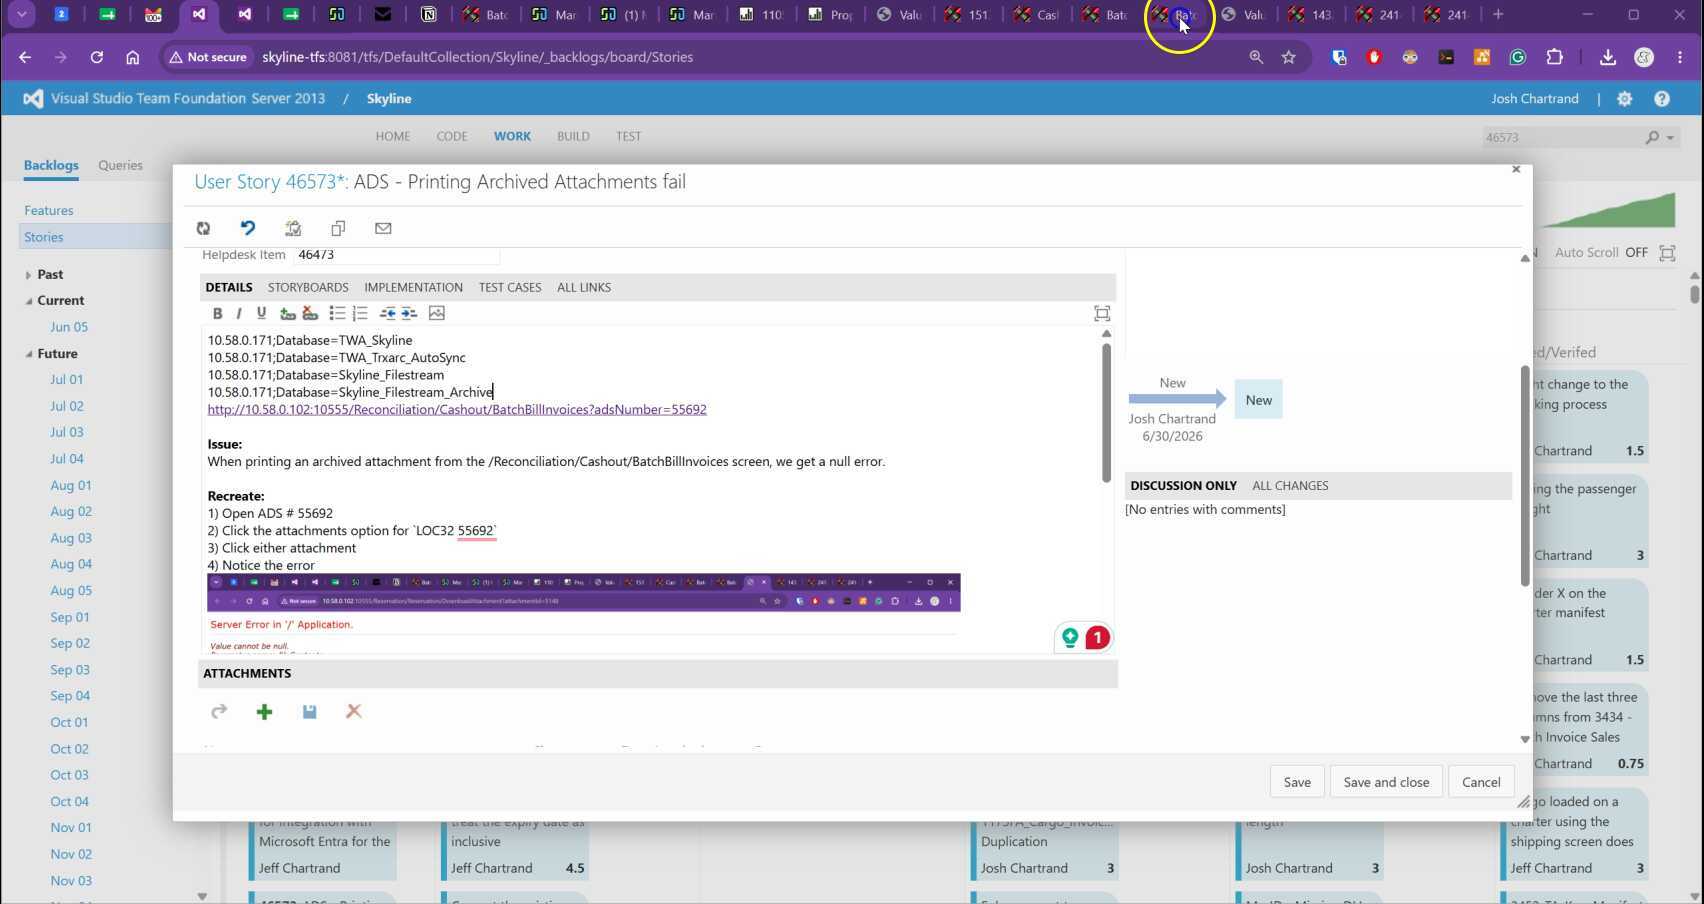This screenshot has width=1704, height=904.
Task: Open the Features backlog link
Action: 49,211
